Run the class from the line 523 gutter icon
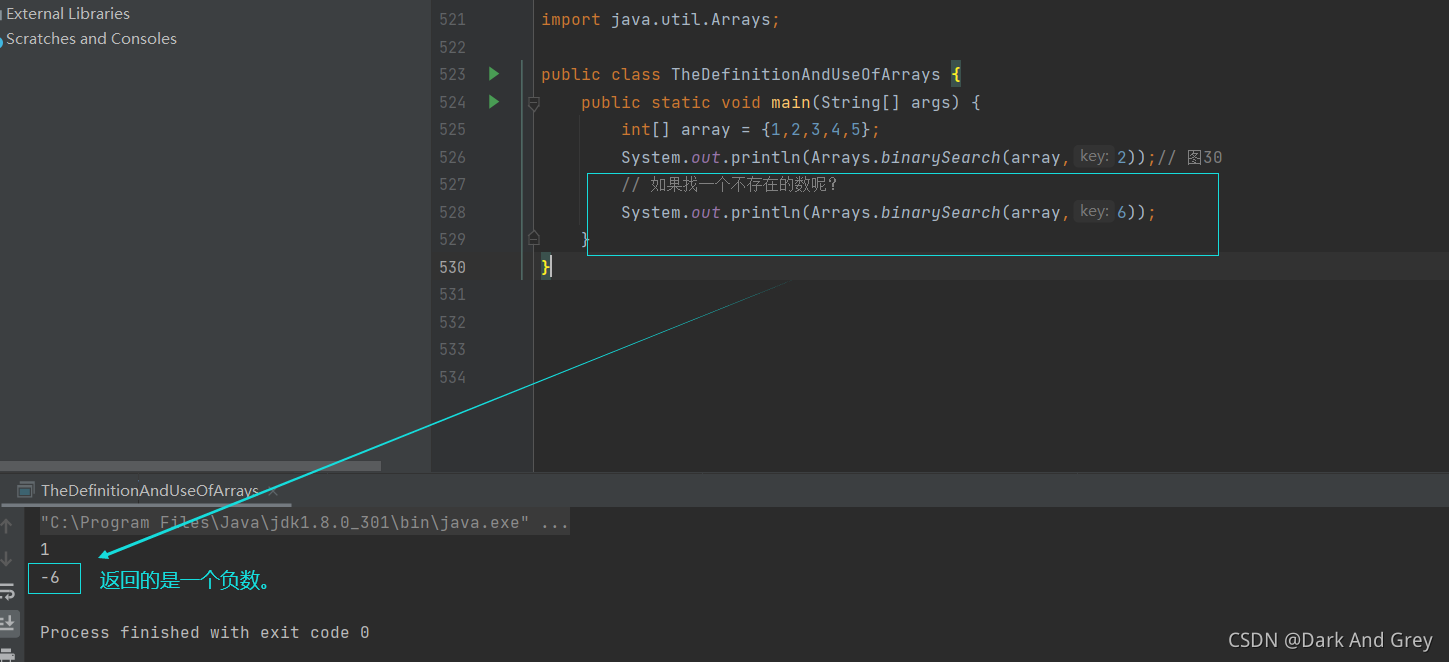This screenshot has width=1449, height=662. pyautogui.click(x=493, y=74)
